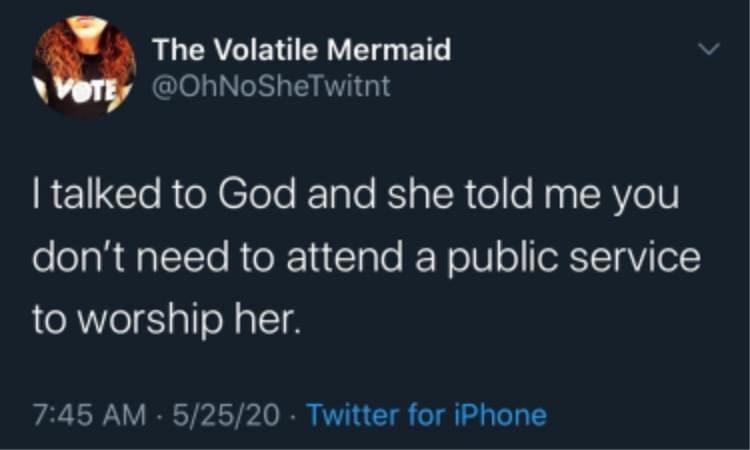Open the tweet options chevron menu
750x450 pixels.
707,47
